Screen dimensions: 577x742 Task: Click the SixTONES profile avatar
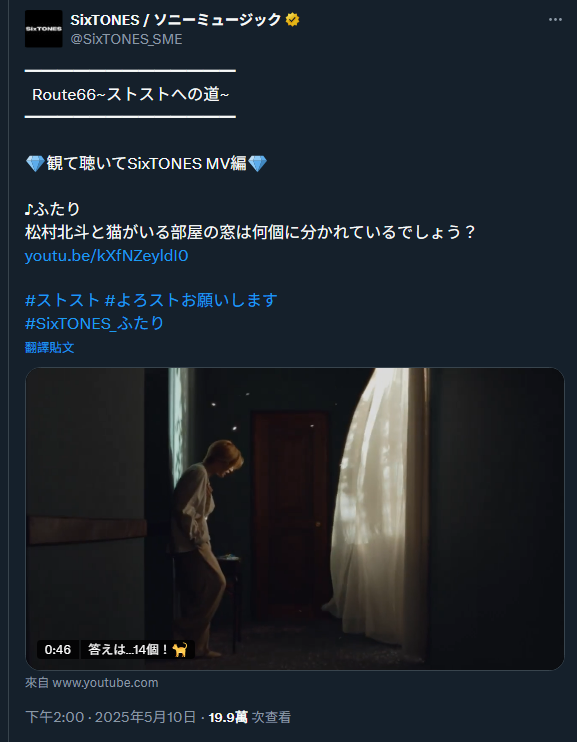(x=44, y=29)
